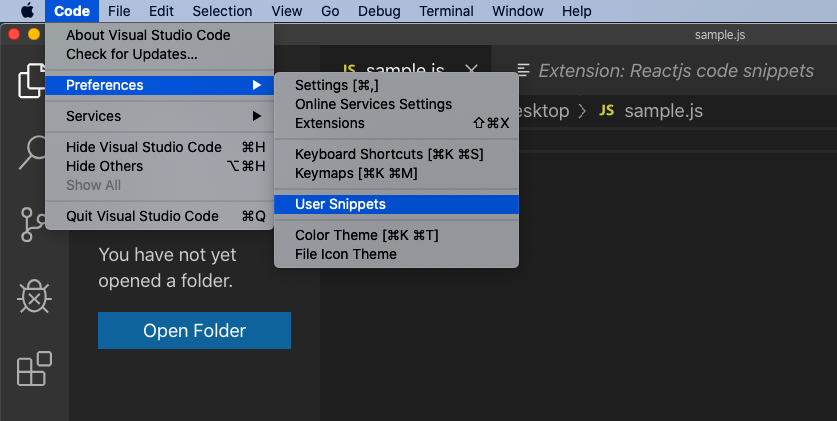
Task: Open the File menu
Action: point(119,11)
